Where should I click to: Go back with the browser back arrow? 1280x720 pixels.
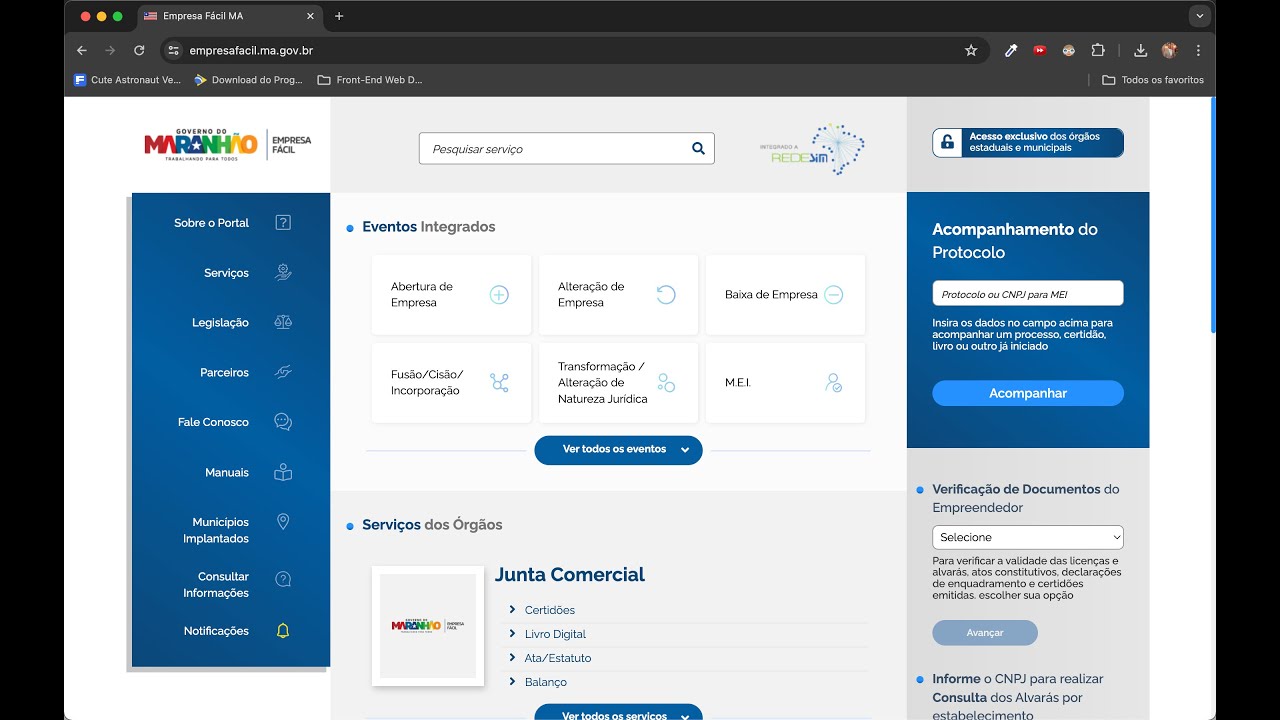click(x=82, y=50)
